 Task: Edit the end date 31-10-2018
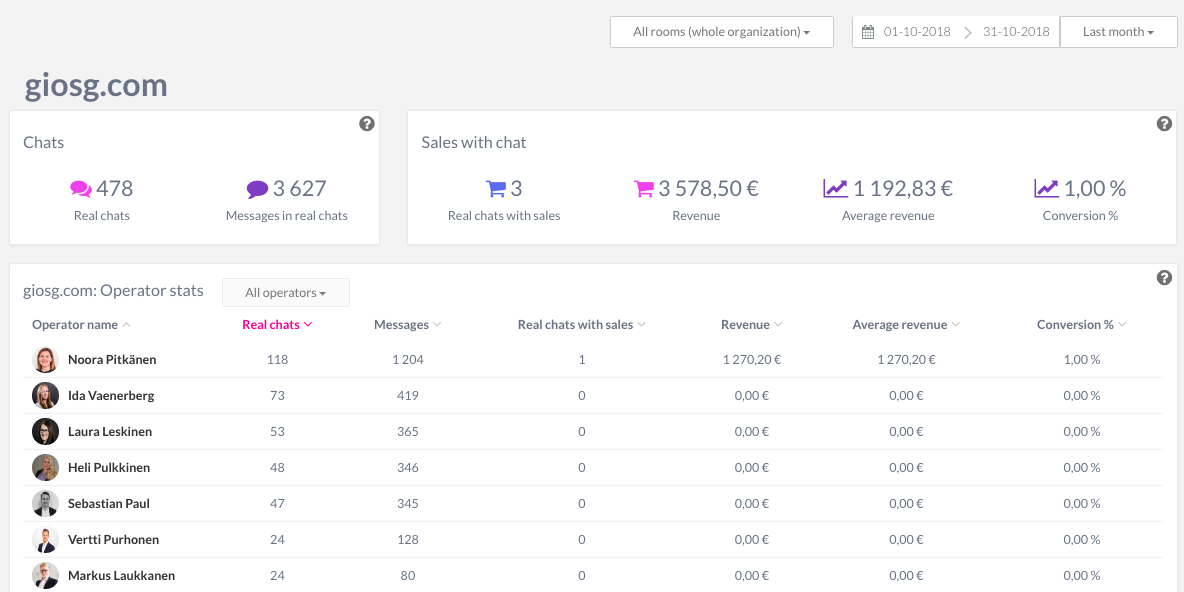point(1016,32)
